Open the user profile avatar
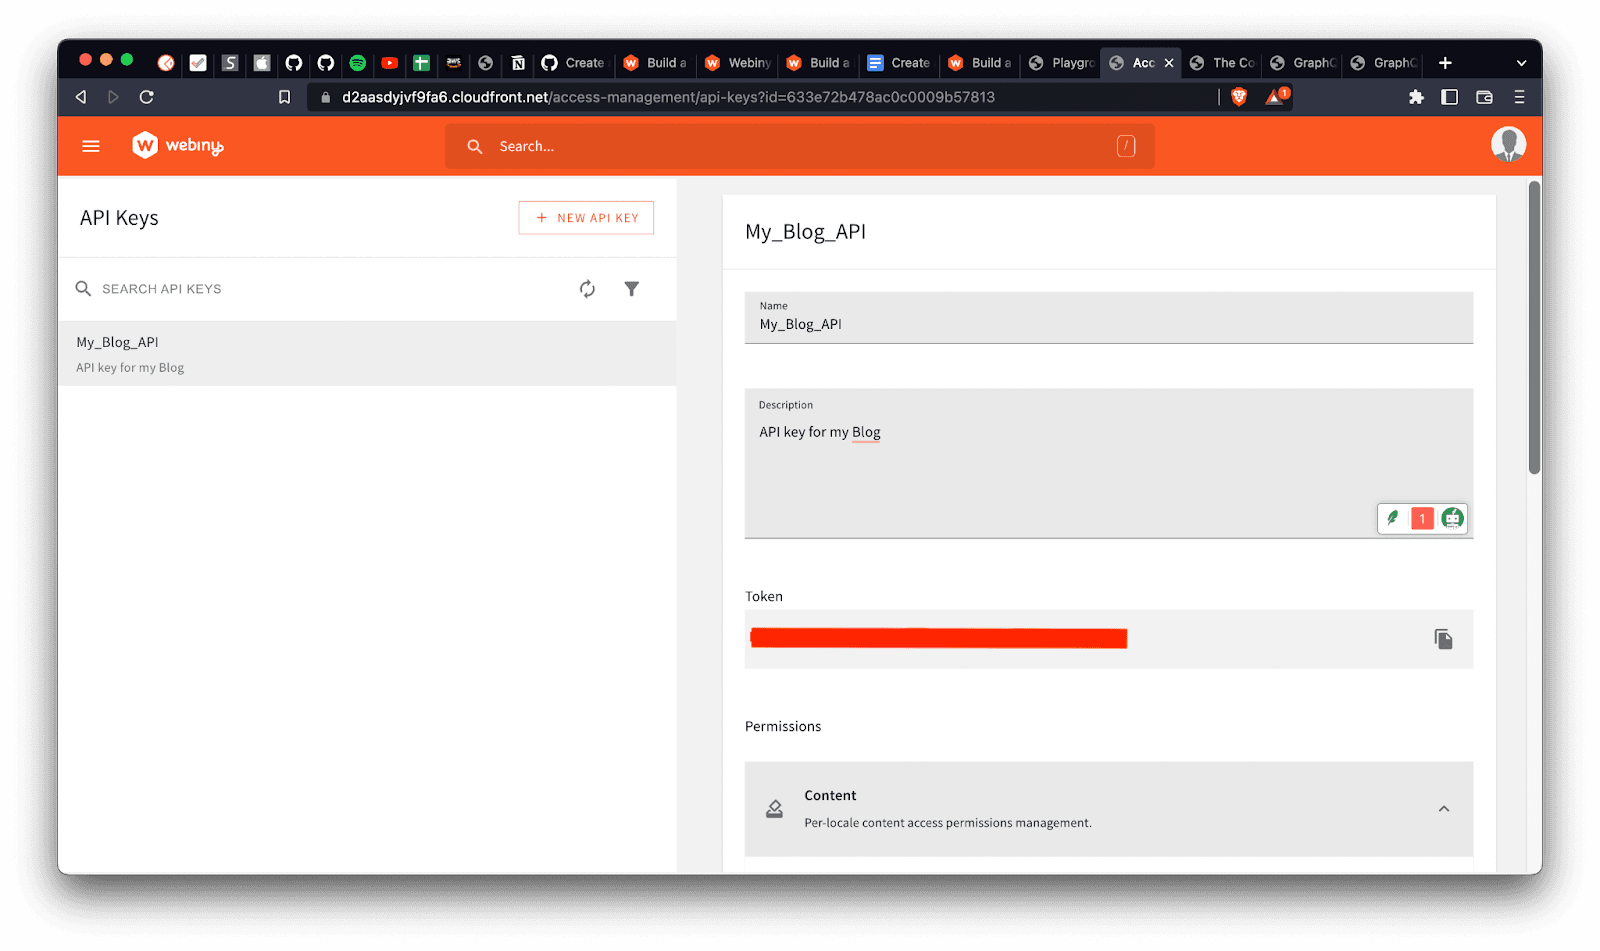This screenshot has width=1600, height=951. [1507, 145]
